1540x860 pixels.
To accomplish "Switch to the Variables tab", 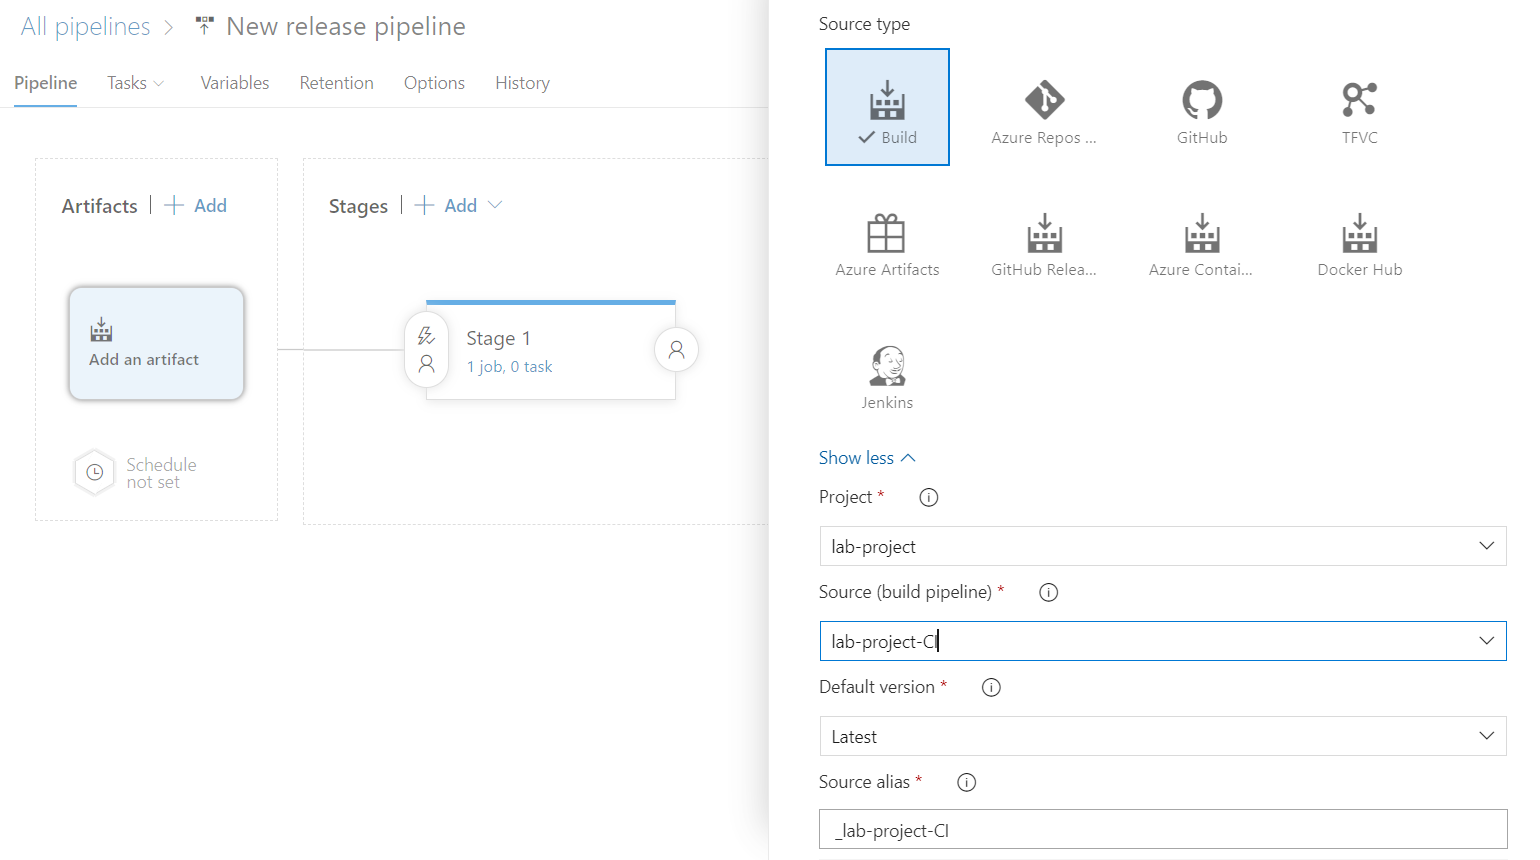I will [x=234, y=83].
